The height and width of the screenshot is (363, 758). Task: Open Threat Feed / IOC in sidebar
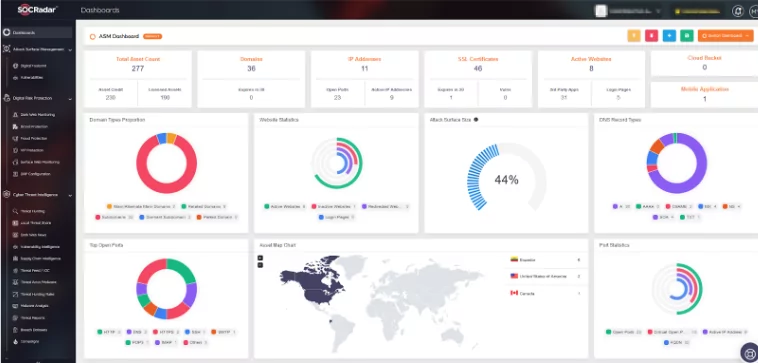pos(31,270)
